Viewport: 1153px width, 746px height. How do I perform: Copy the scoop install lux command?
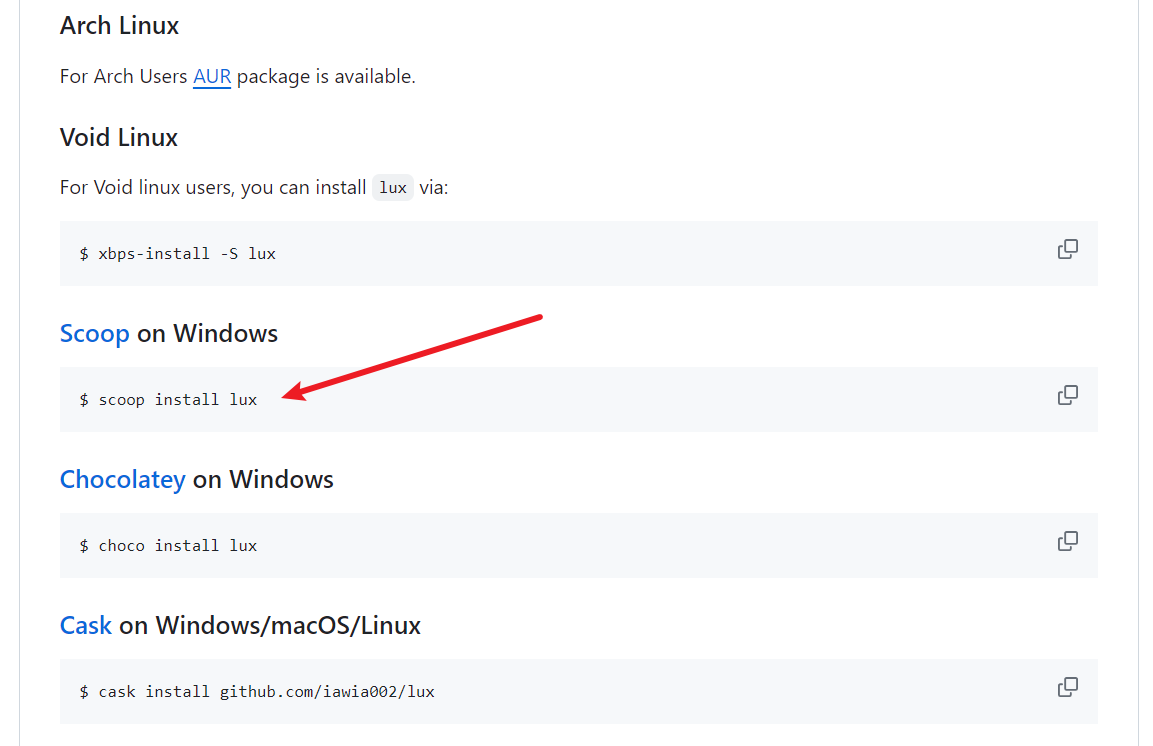(1068, 395)
